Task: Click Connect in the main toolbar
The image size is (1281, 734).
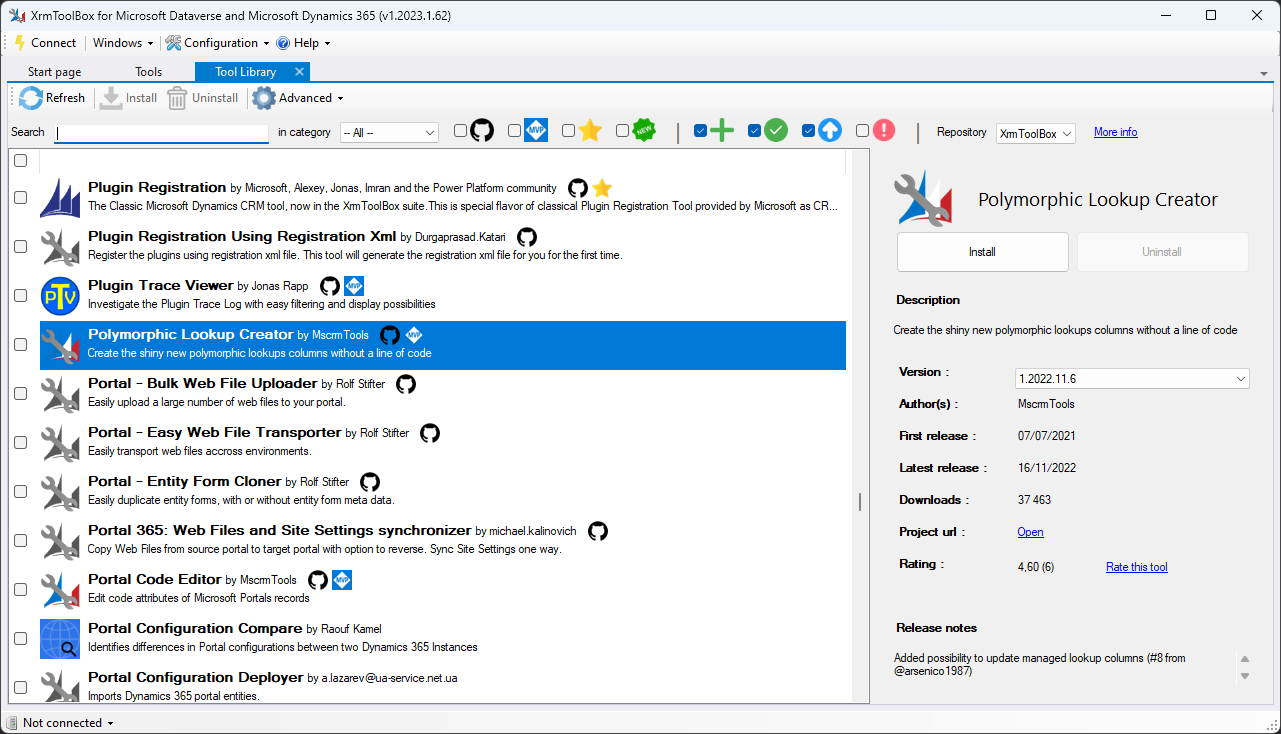Action: [x=44, y=43]
